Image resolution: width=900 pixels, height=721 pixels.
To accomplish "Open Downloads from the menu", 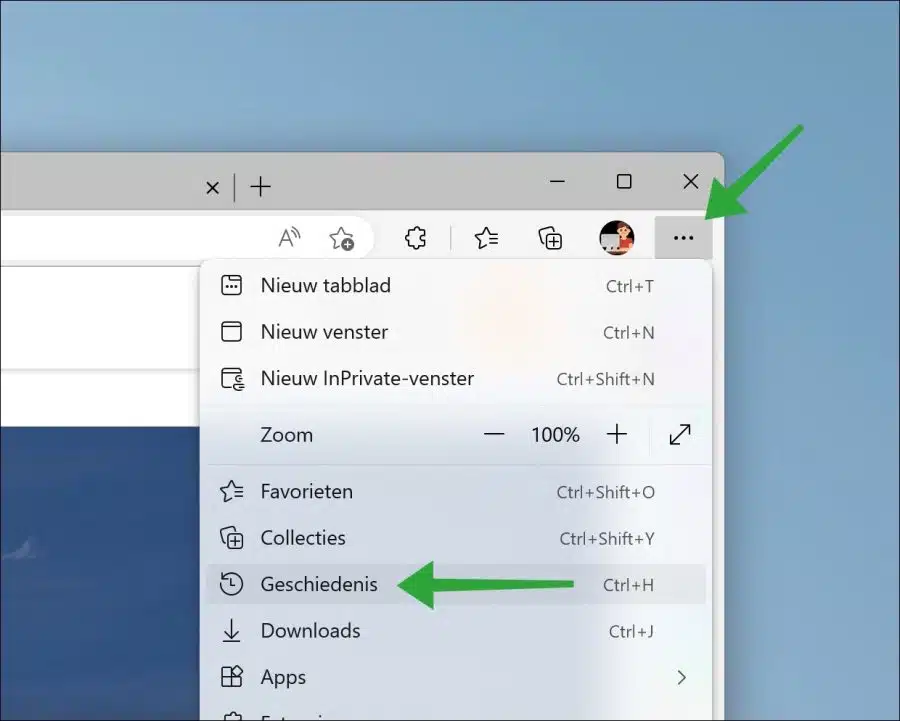I will click(456, 631).
